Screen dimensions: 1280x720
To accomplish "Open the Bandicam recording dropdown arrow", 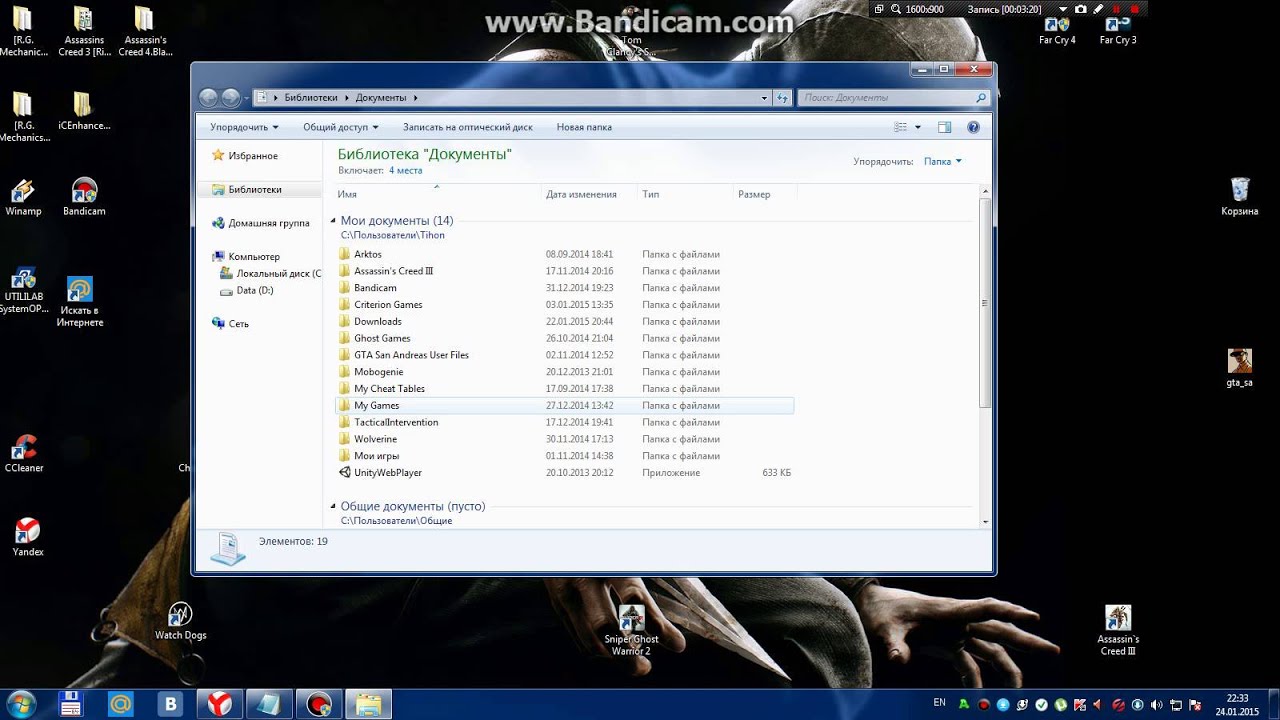I will (1063, 8).
